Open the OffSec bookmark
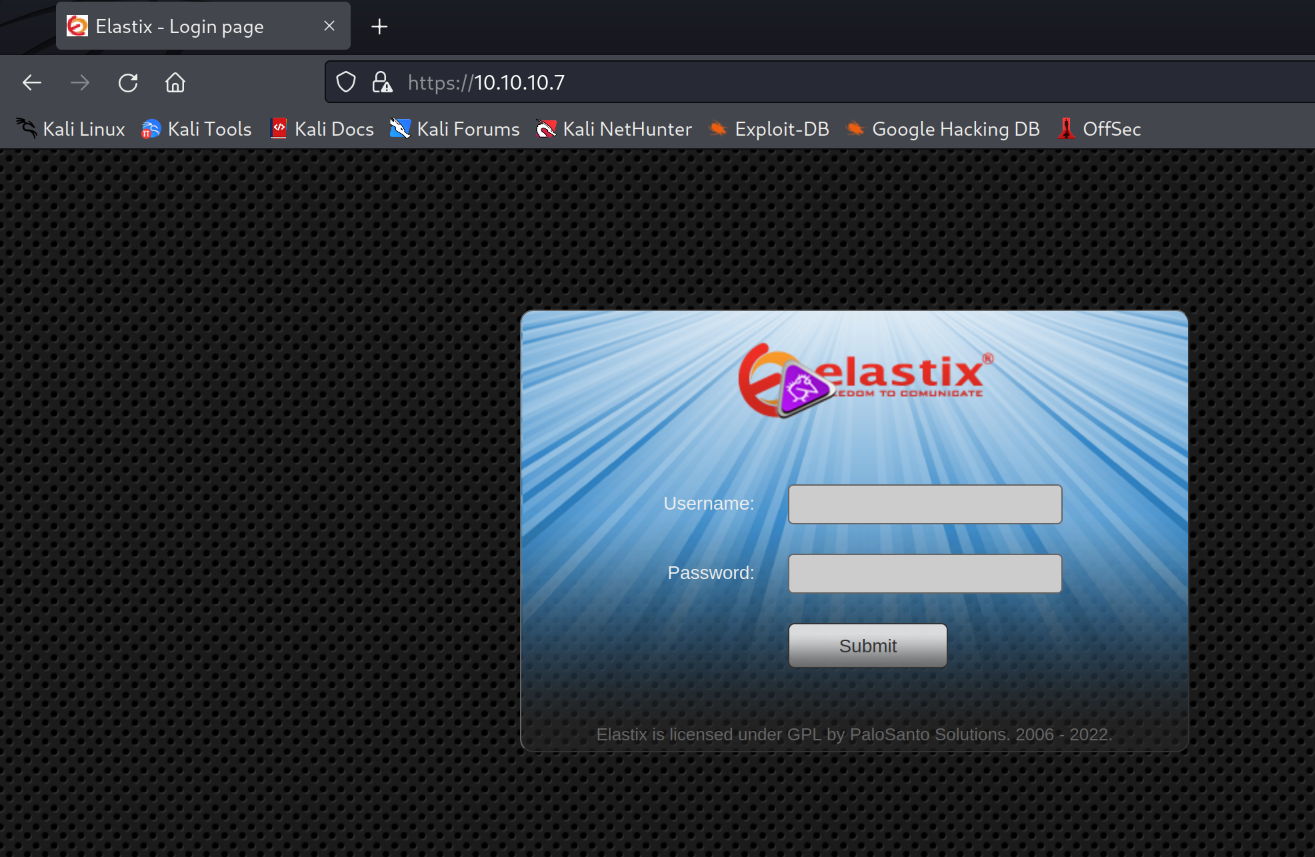 tap(1099, 129)
